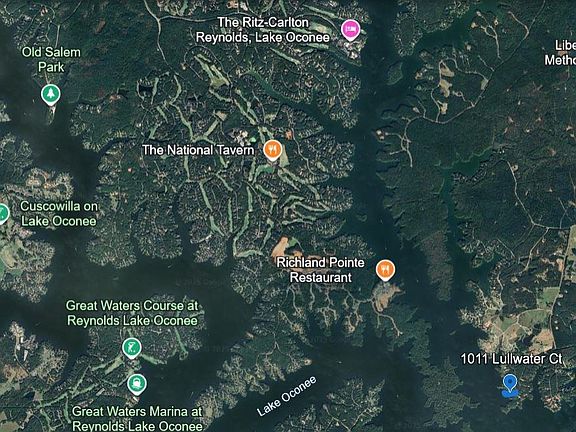This screenshot has height=432, width=576.
Task: Click The National Tavern label text
Action: [x=198, y=150]
